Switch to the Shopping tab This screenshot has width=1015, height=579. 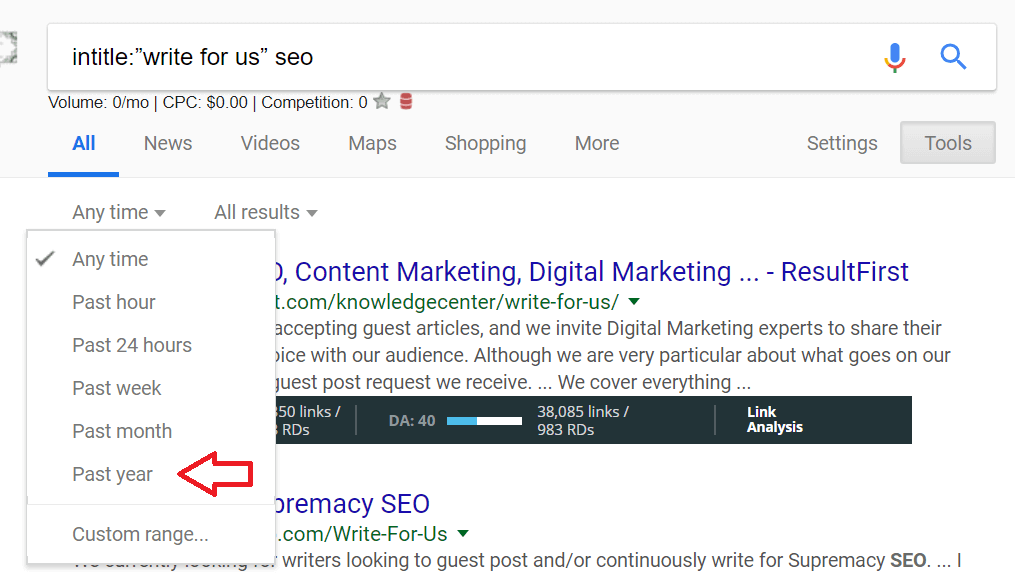[485, 143]
